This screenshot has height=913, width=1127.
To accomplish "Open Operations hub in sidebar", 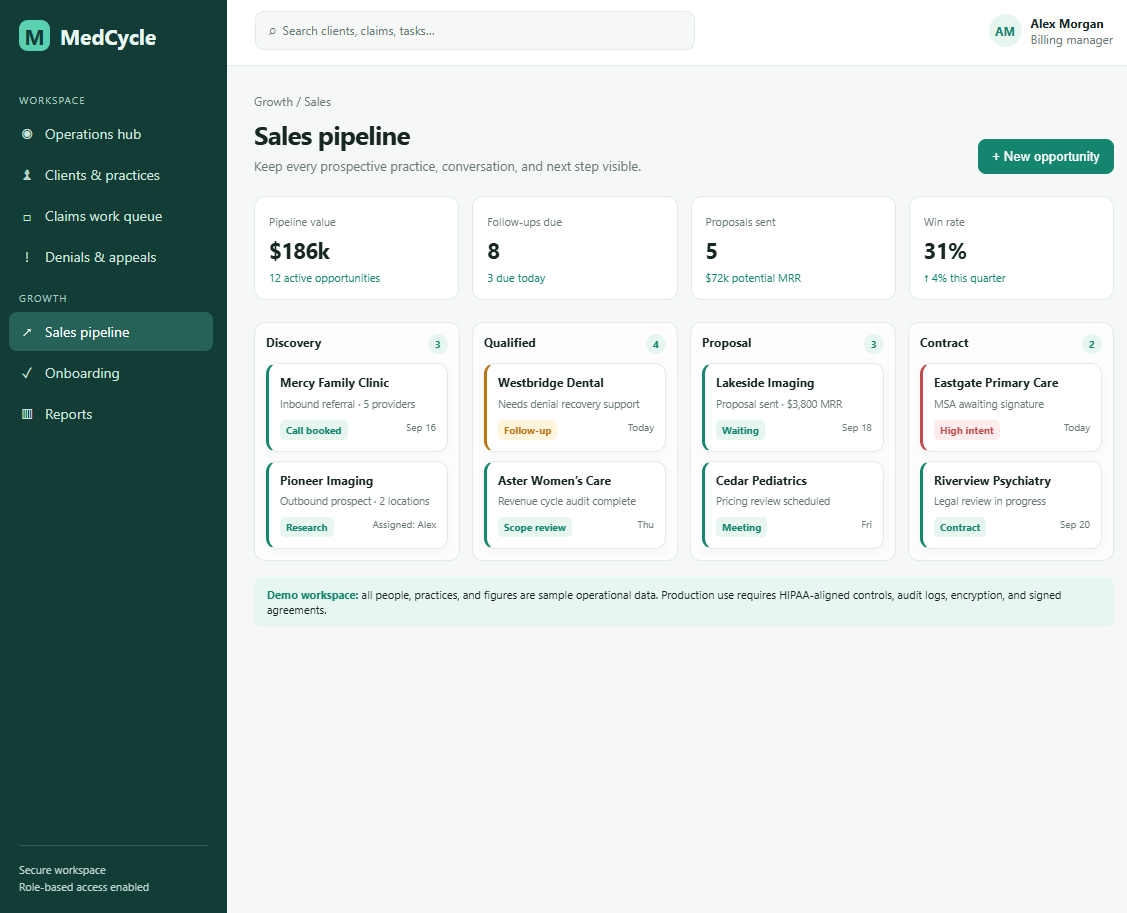I will 111,134.
